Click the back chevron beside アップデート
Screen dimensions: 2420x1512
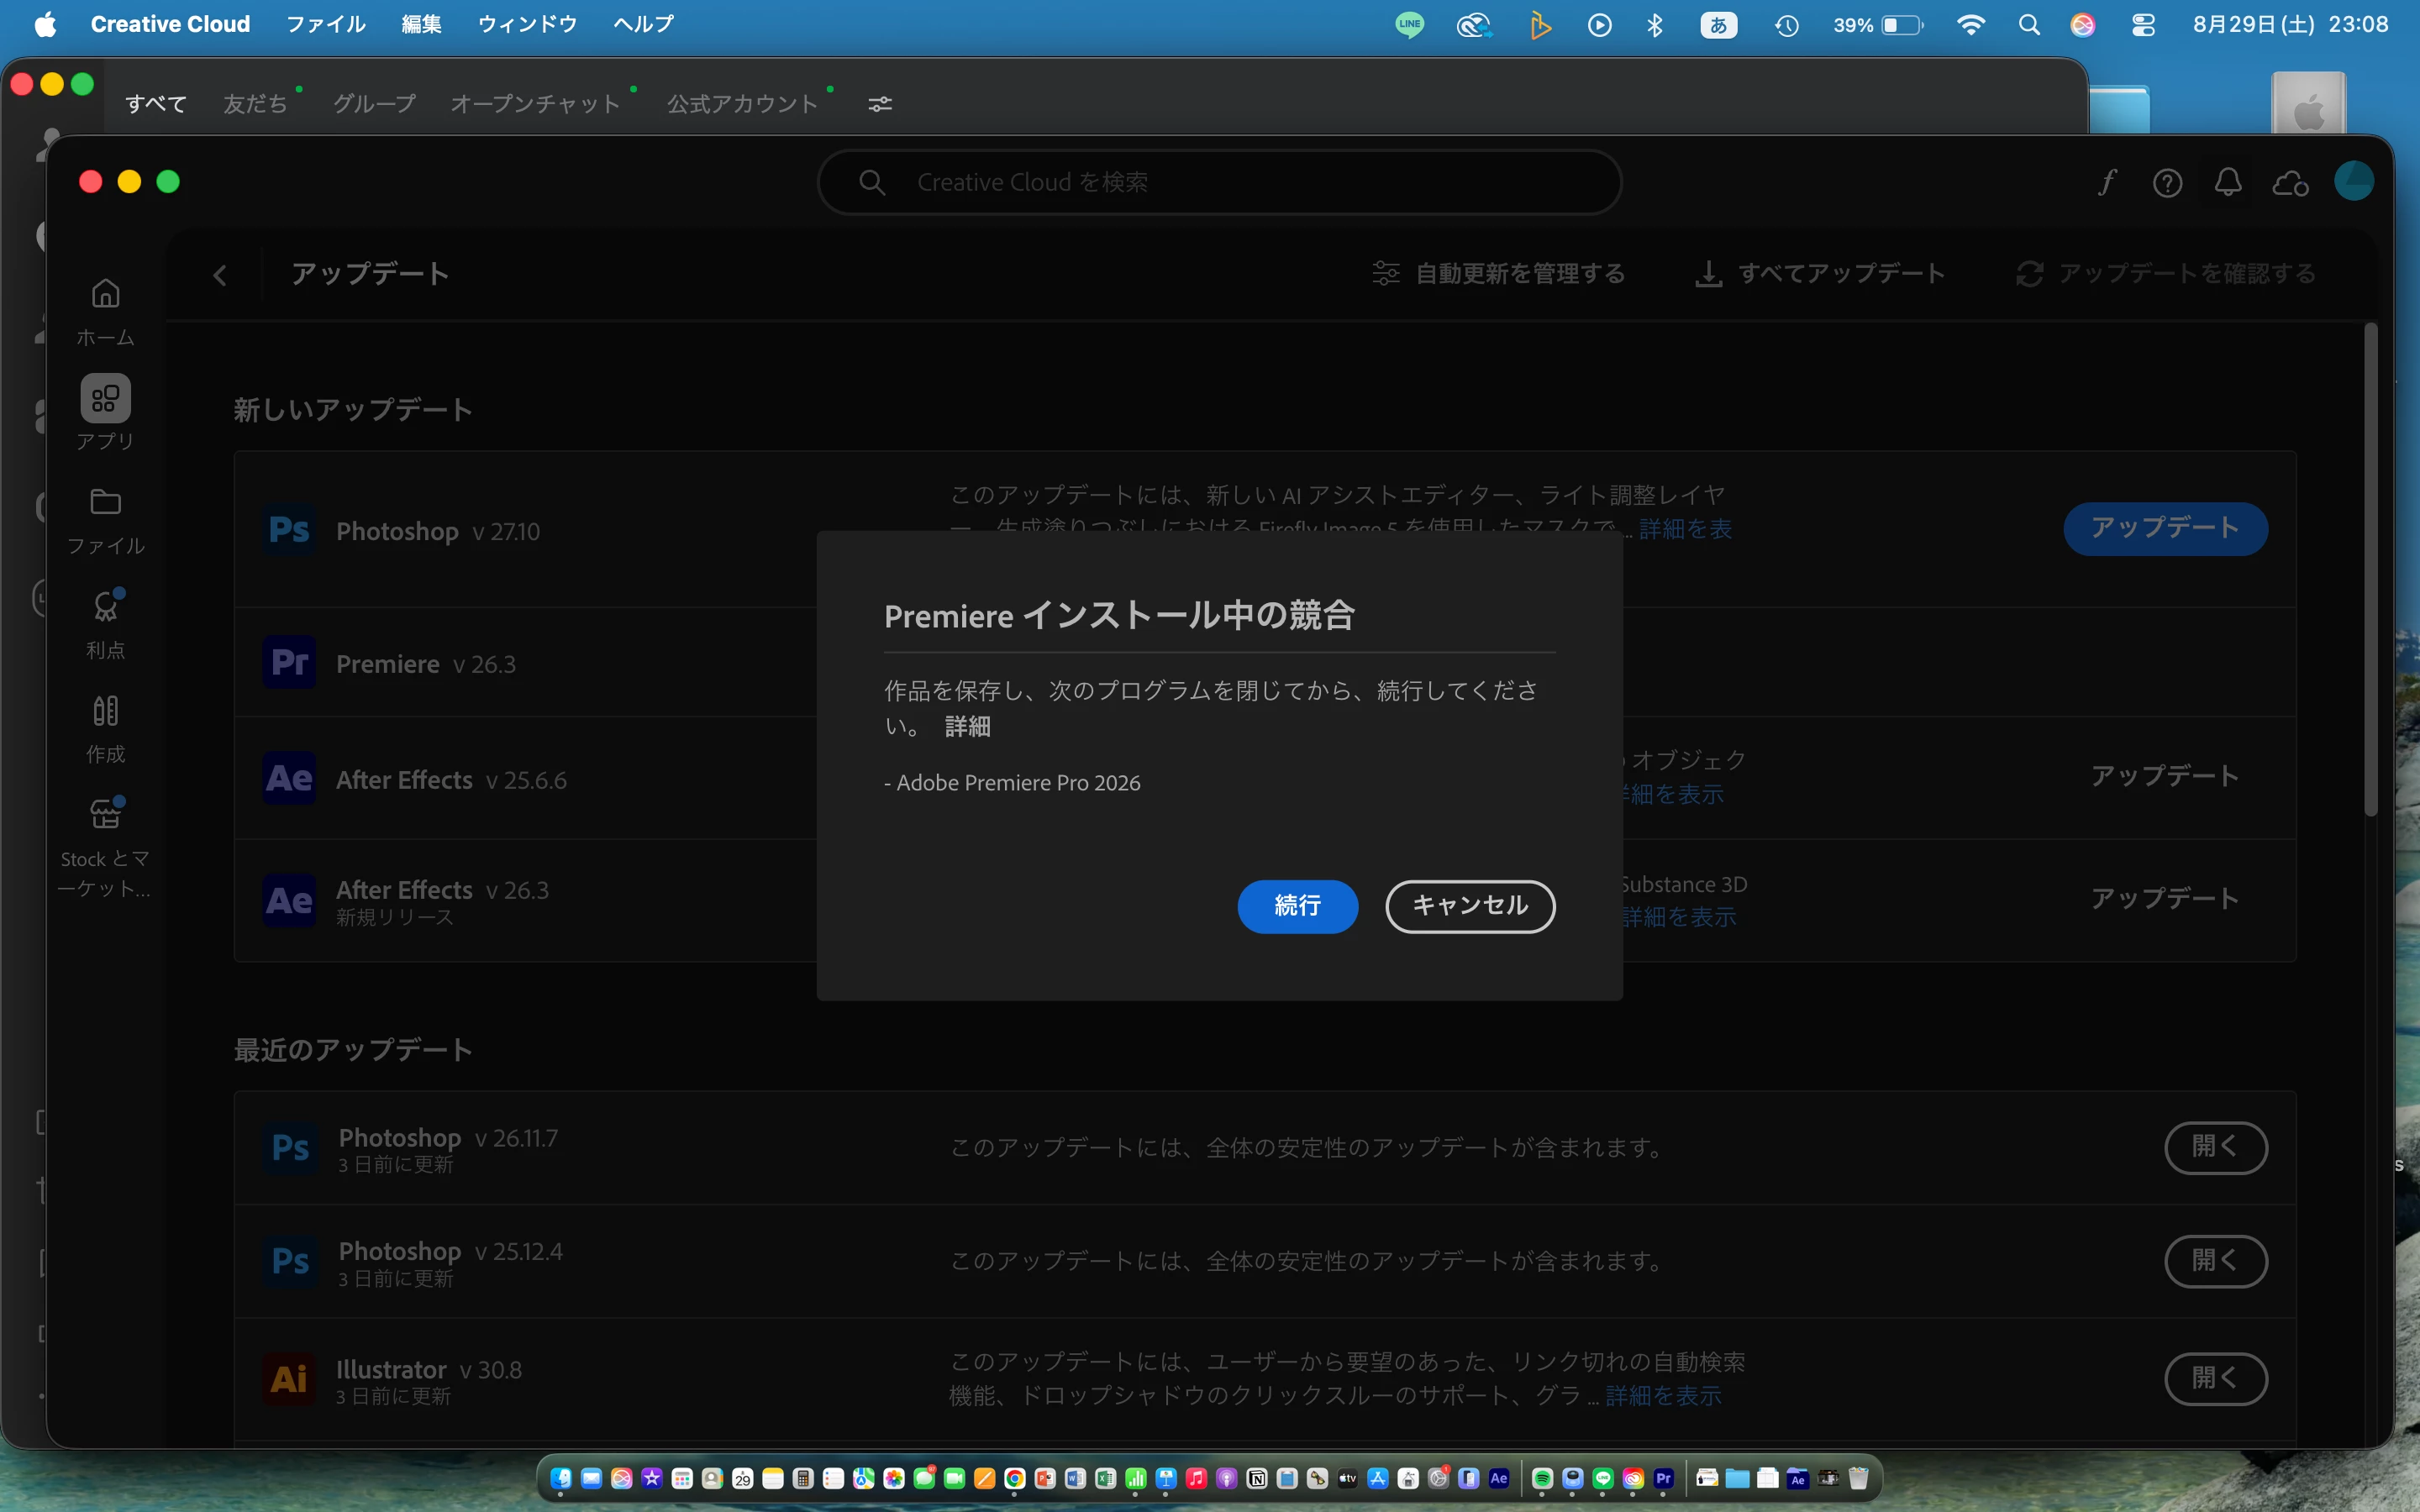(220, 275)
